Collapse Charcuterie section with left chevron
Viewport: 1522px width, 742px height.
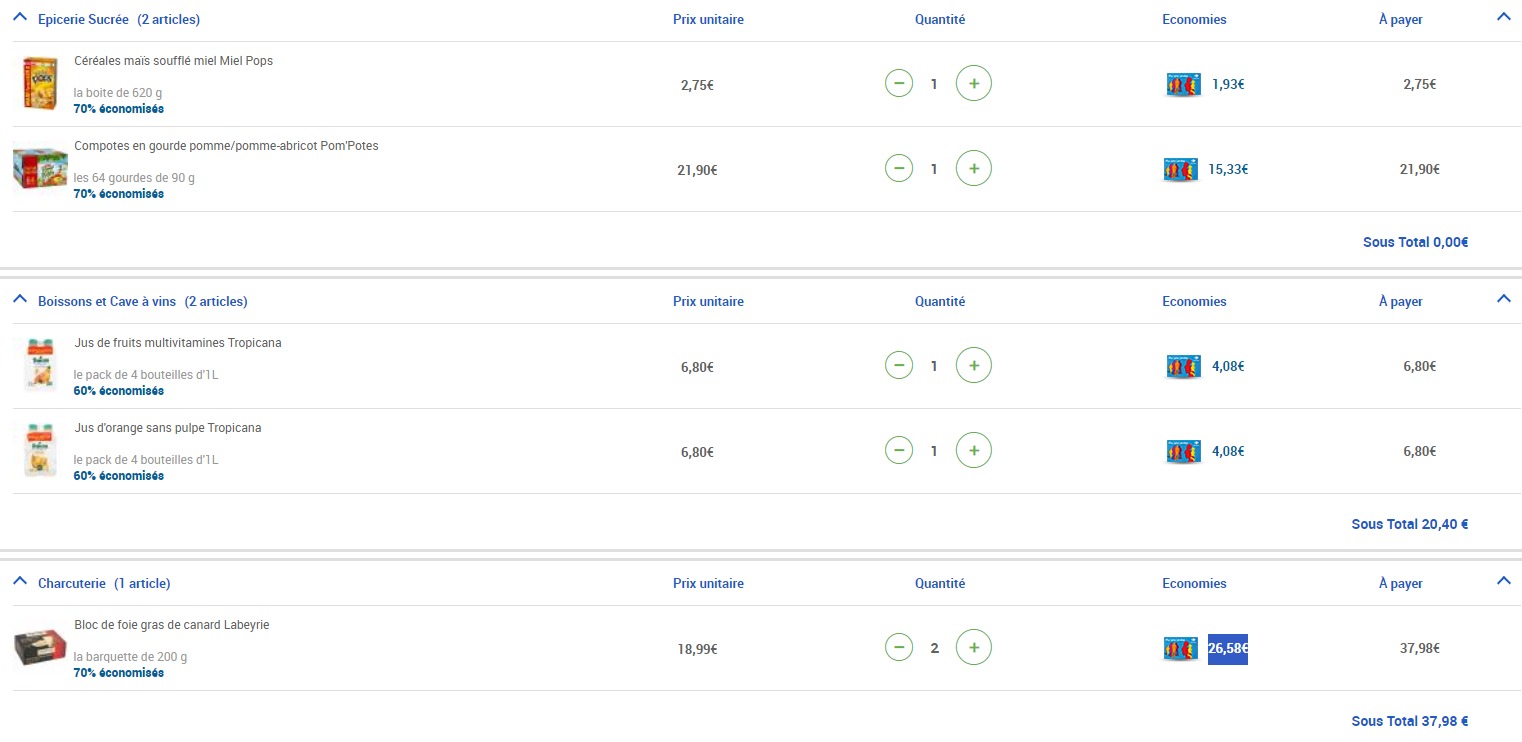pos(20,581)
